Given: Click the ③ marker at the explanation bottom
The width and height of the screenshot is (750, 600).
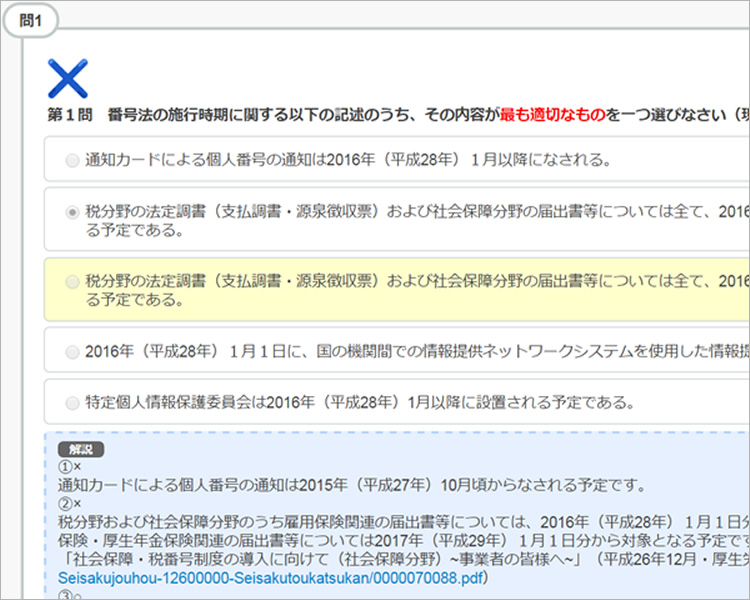Looking at the screenshot, I should coord(66,595).
